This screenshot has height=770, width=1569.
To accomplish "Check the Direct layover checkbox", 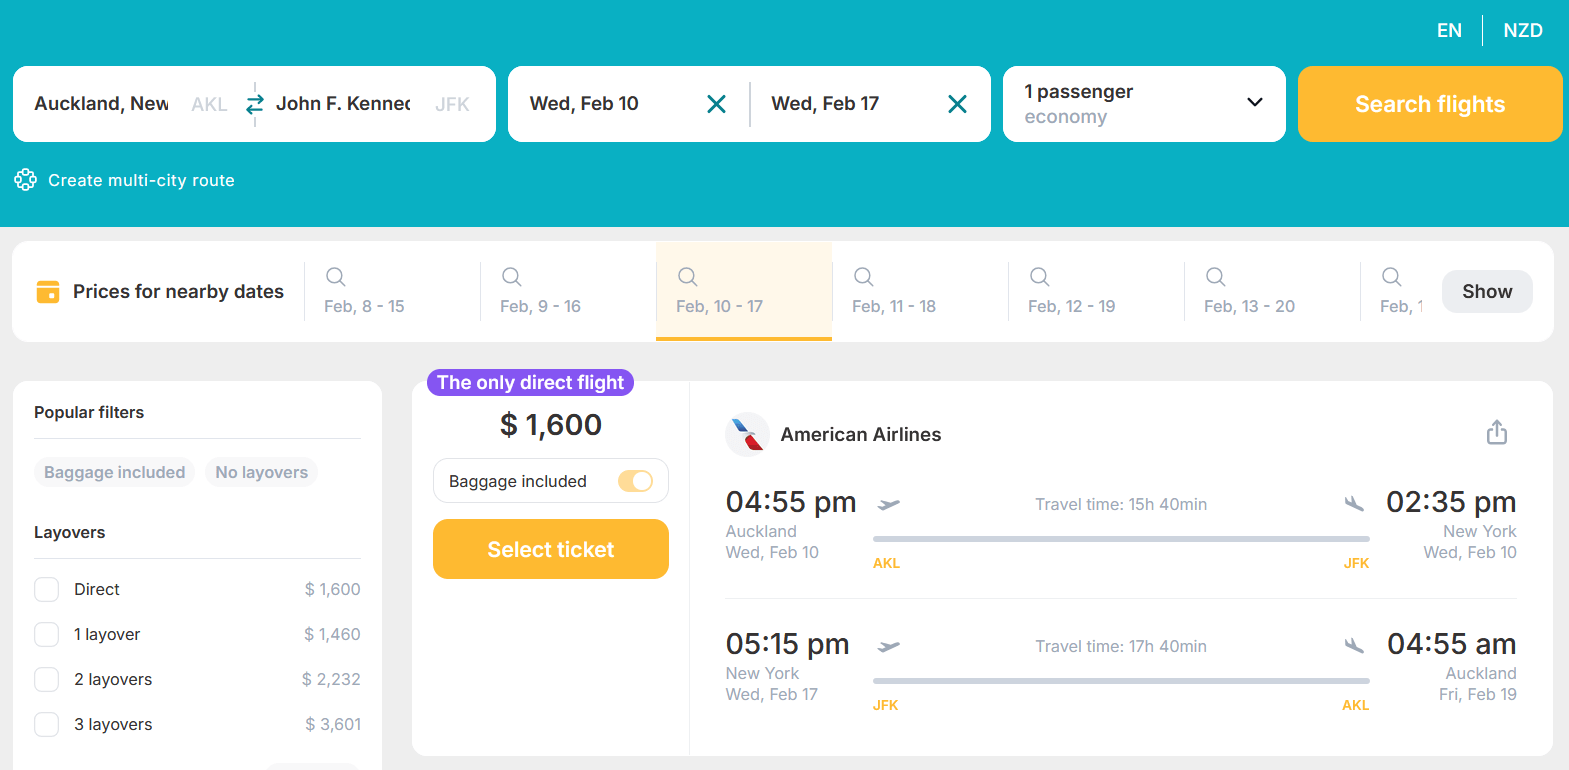I will tap(47, 589).
